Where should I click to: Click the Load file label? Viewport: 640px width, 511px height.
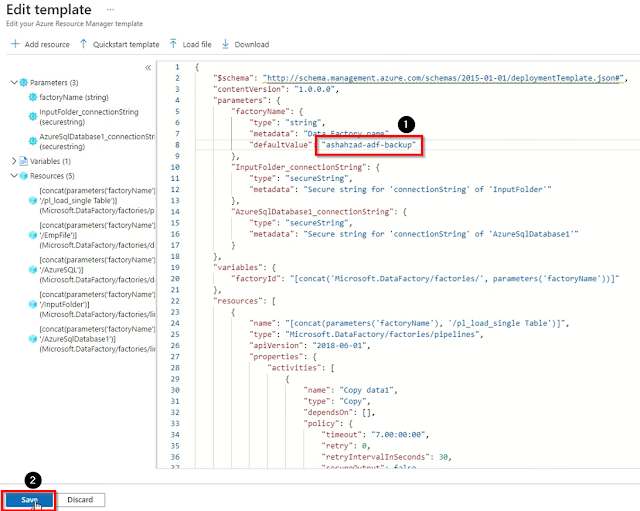pos(197,44)
